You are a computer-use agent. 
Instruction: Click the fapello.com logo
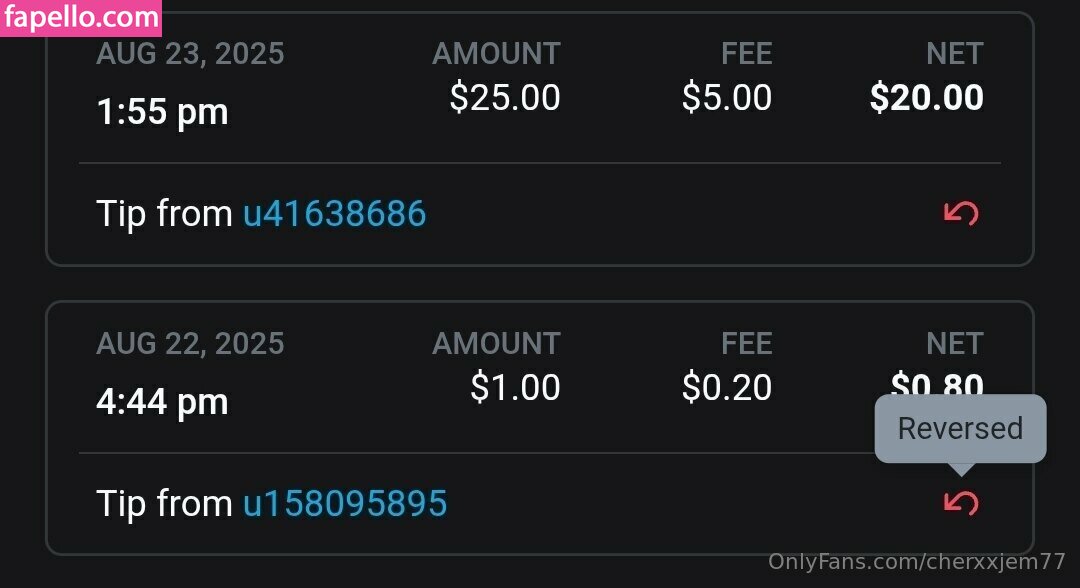[82, 18]
